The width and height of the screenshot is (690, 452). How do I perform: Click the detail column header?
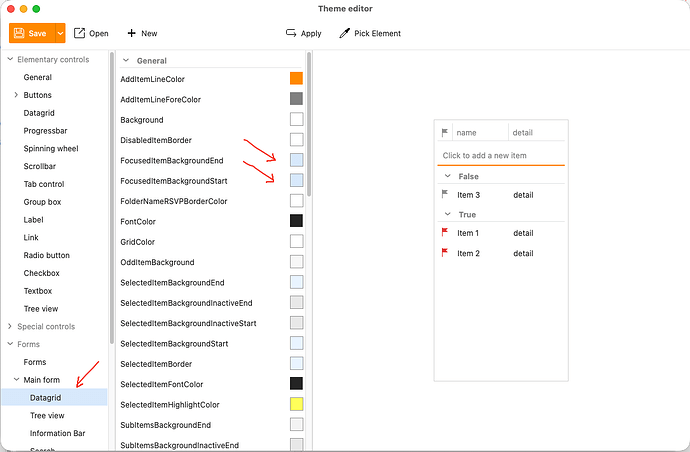pos(537,132)
